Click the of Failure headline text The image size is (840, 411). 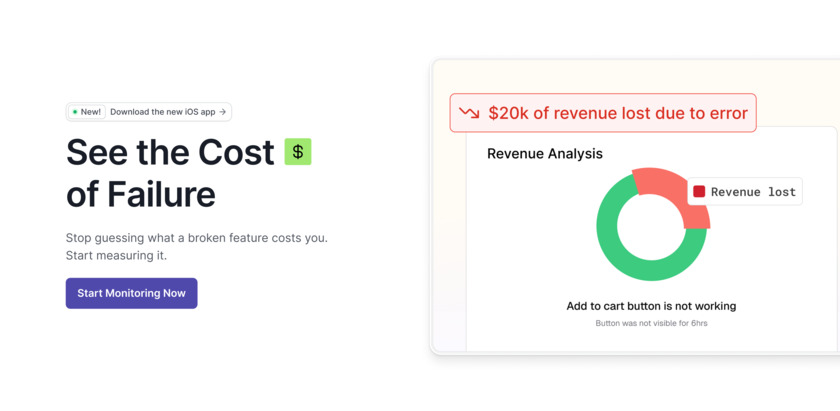coord(141,194)
